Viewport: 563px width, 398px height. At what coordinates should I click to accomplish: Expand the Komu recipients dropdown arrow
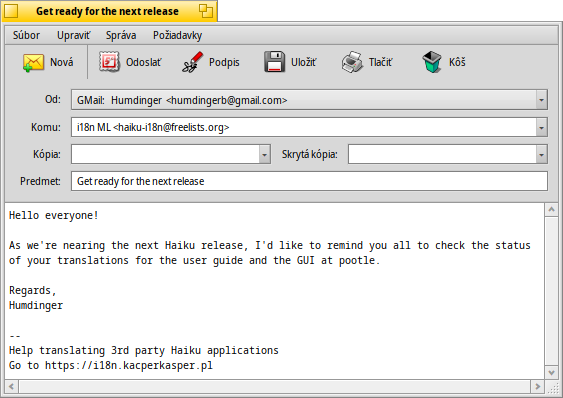tap(541, 128)
